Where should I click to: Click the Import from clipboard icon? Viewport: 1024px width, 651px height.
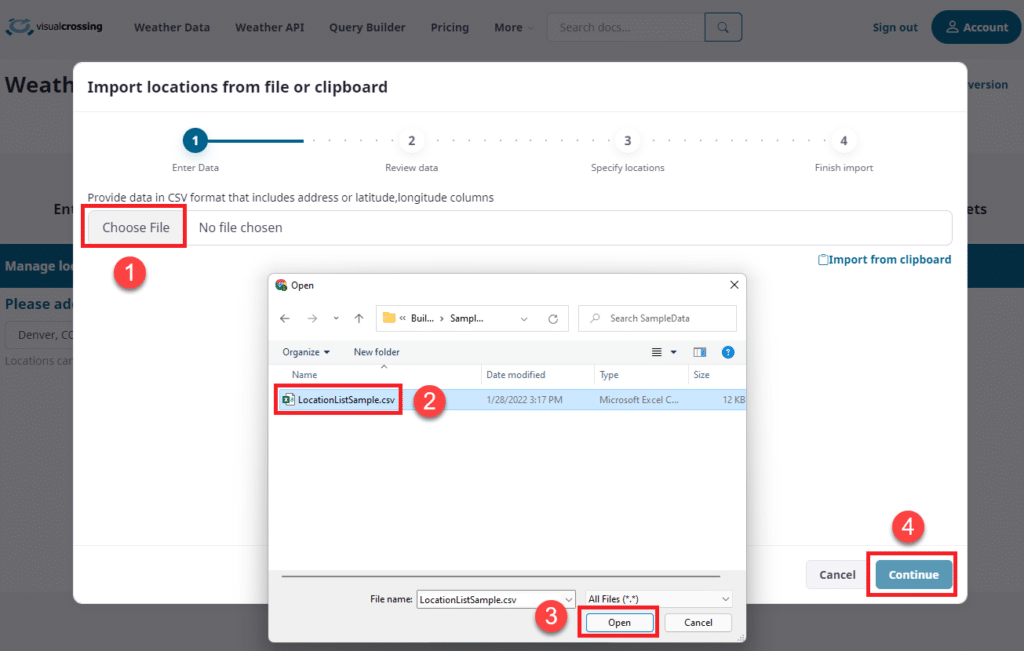(823, 259)
